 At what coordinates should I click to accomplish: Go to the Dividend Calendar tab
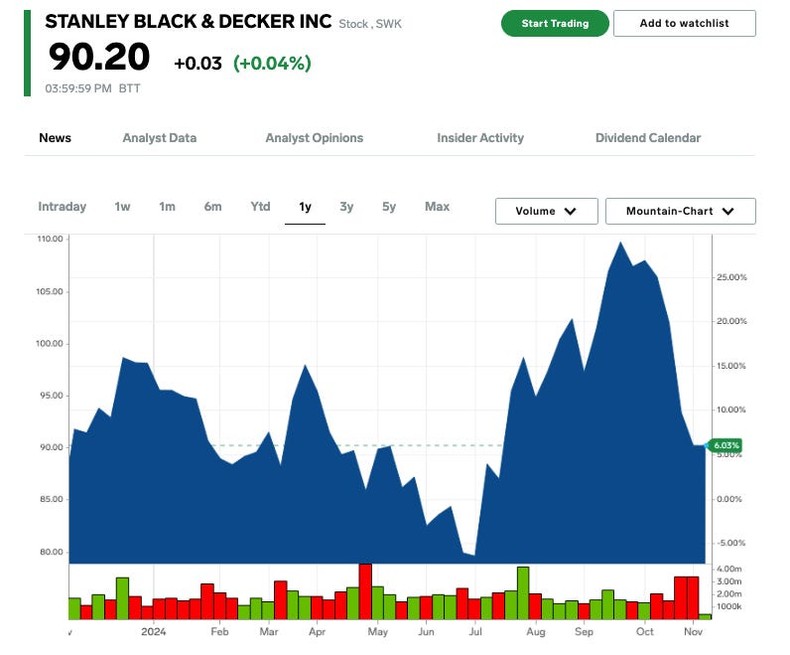point(648,138)
